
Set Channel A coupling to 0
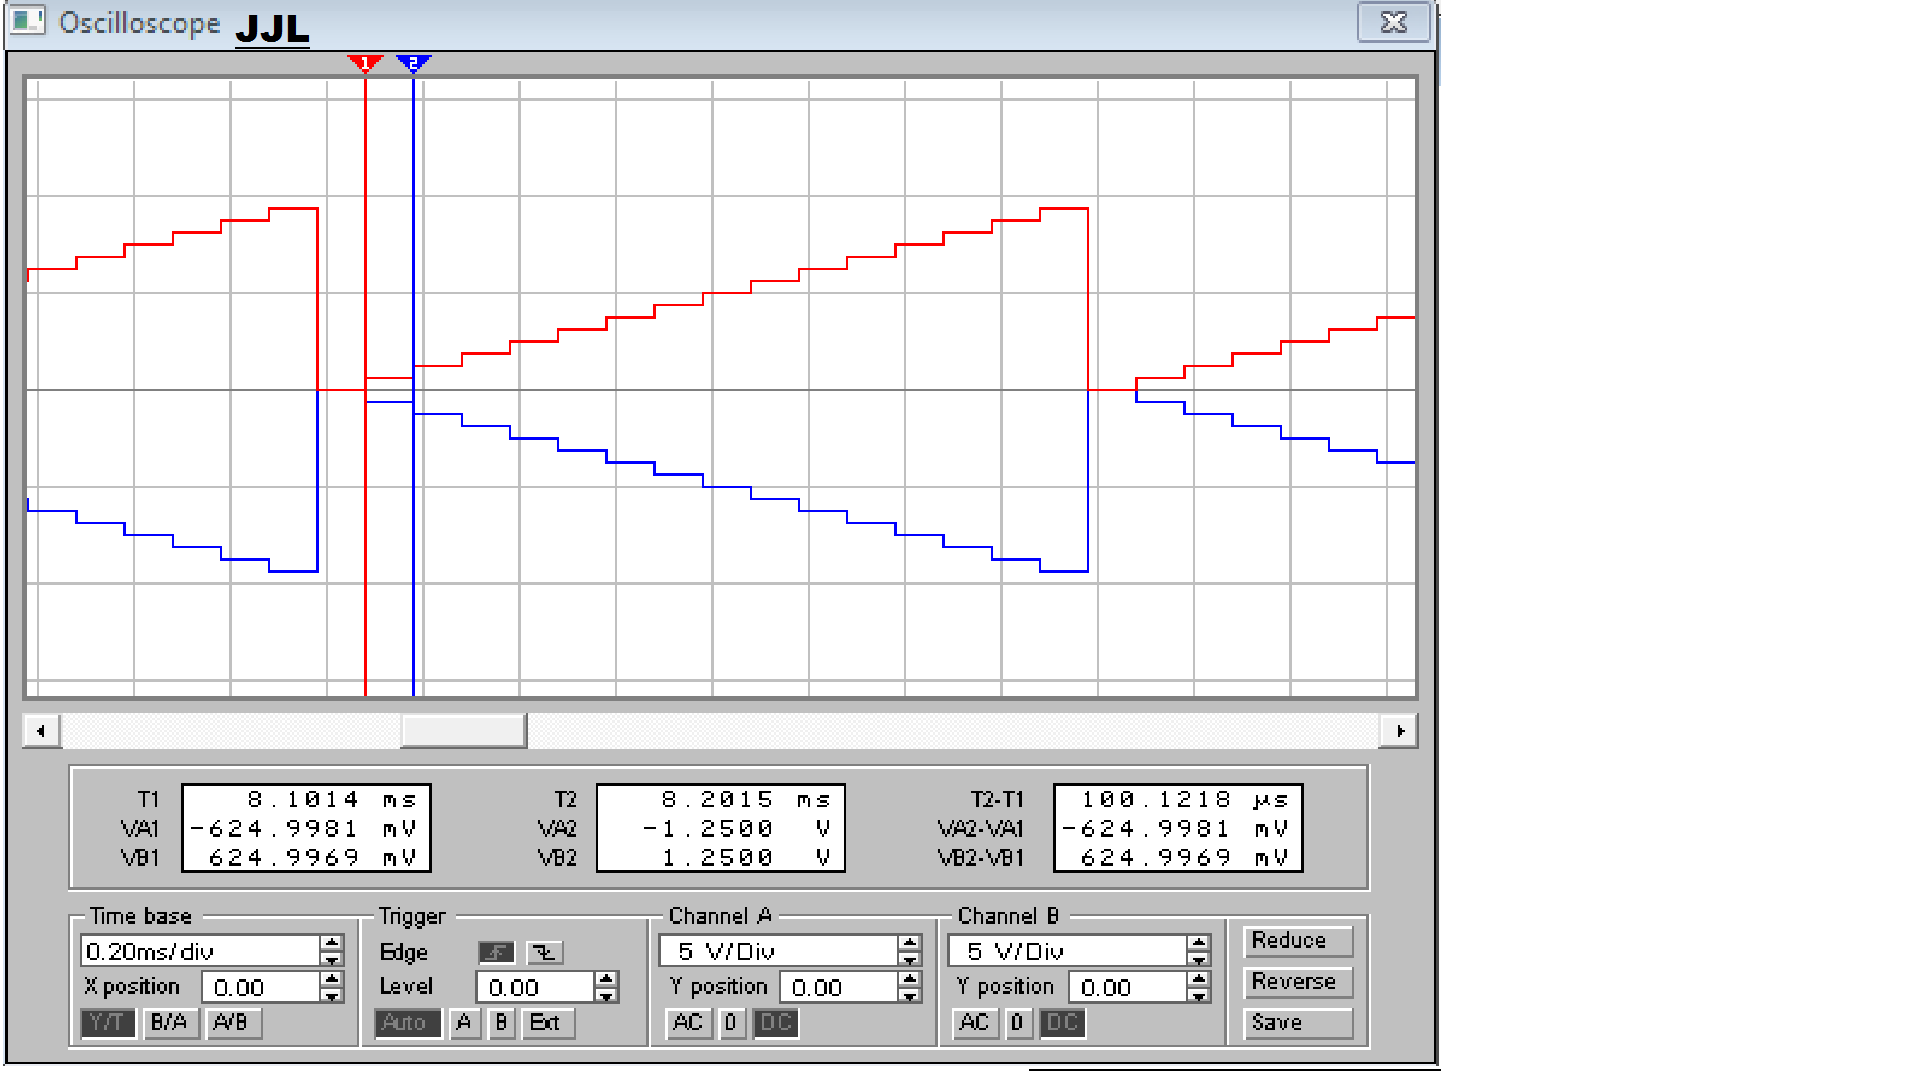point(732,1023)
